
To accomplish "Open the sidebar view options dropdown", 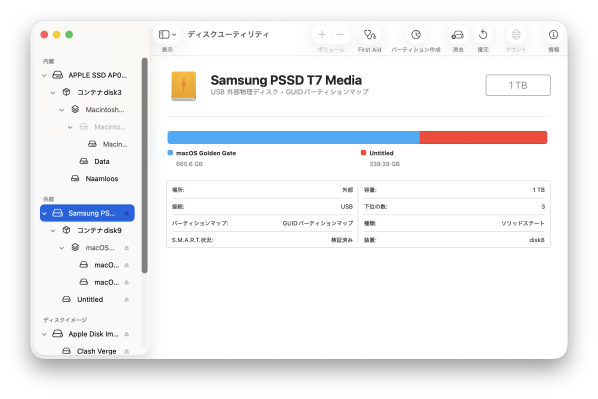I will [x=167, y=35].
